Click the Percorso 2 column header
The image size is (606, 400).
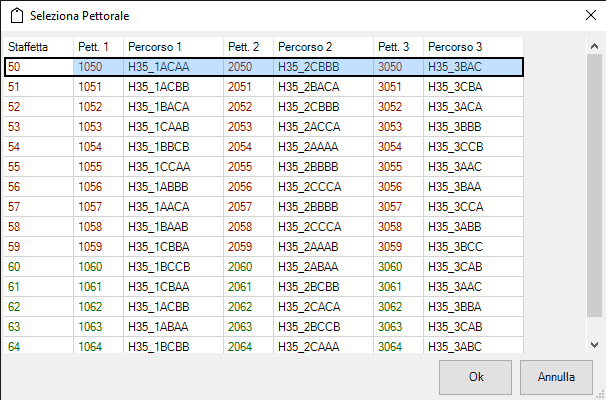point(323,47)
